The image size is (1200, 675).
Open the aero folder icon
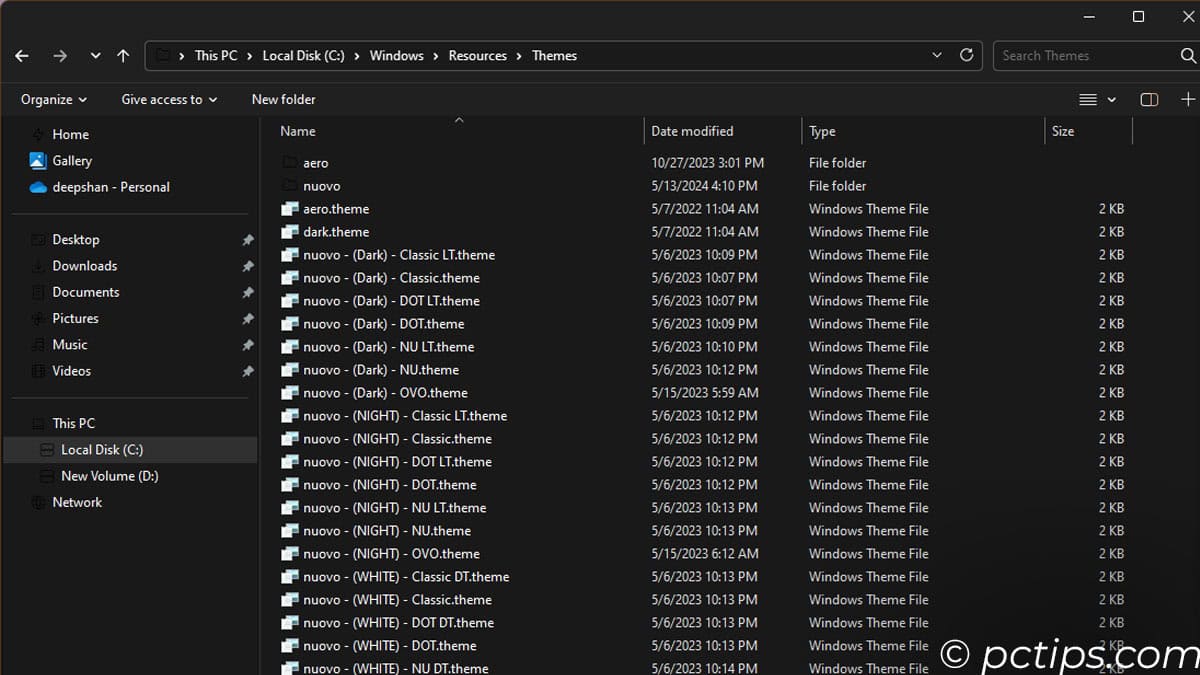(x=290, y=163)
